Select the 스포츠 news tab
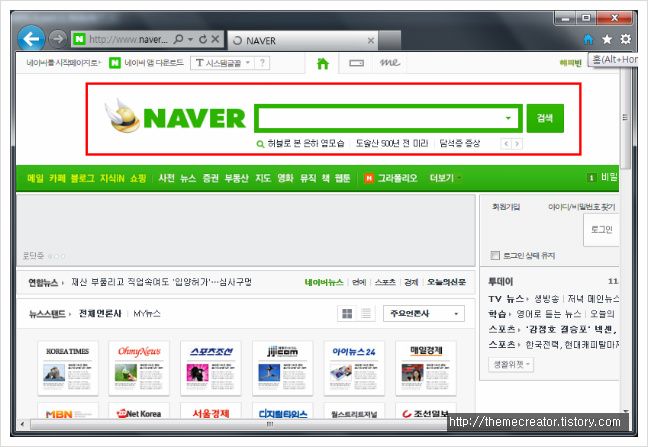 tap(385, 282)
